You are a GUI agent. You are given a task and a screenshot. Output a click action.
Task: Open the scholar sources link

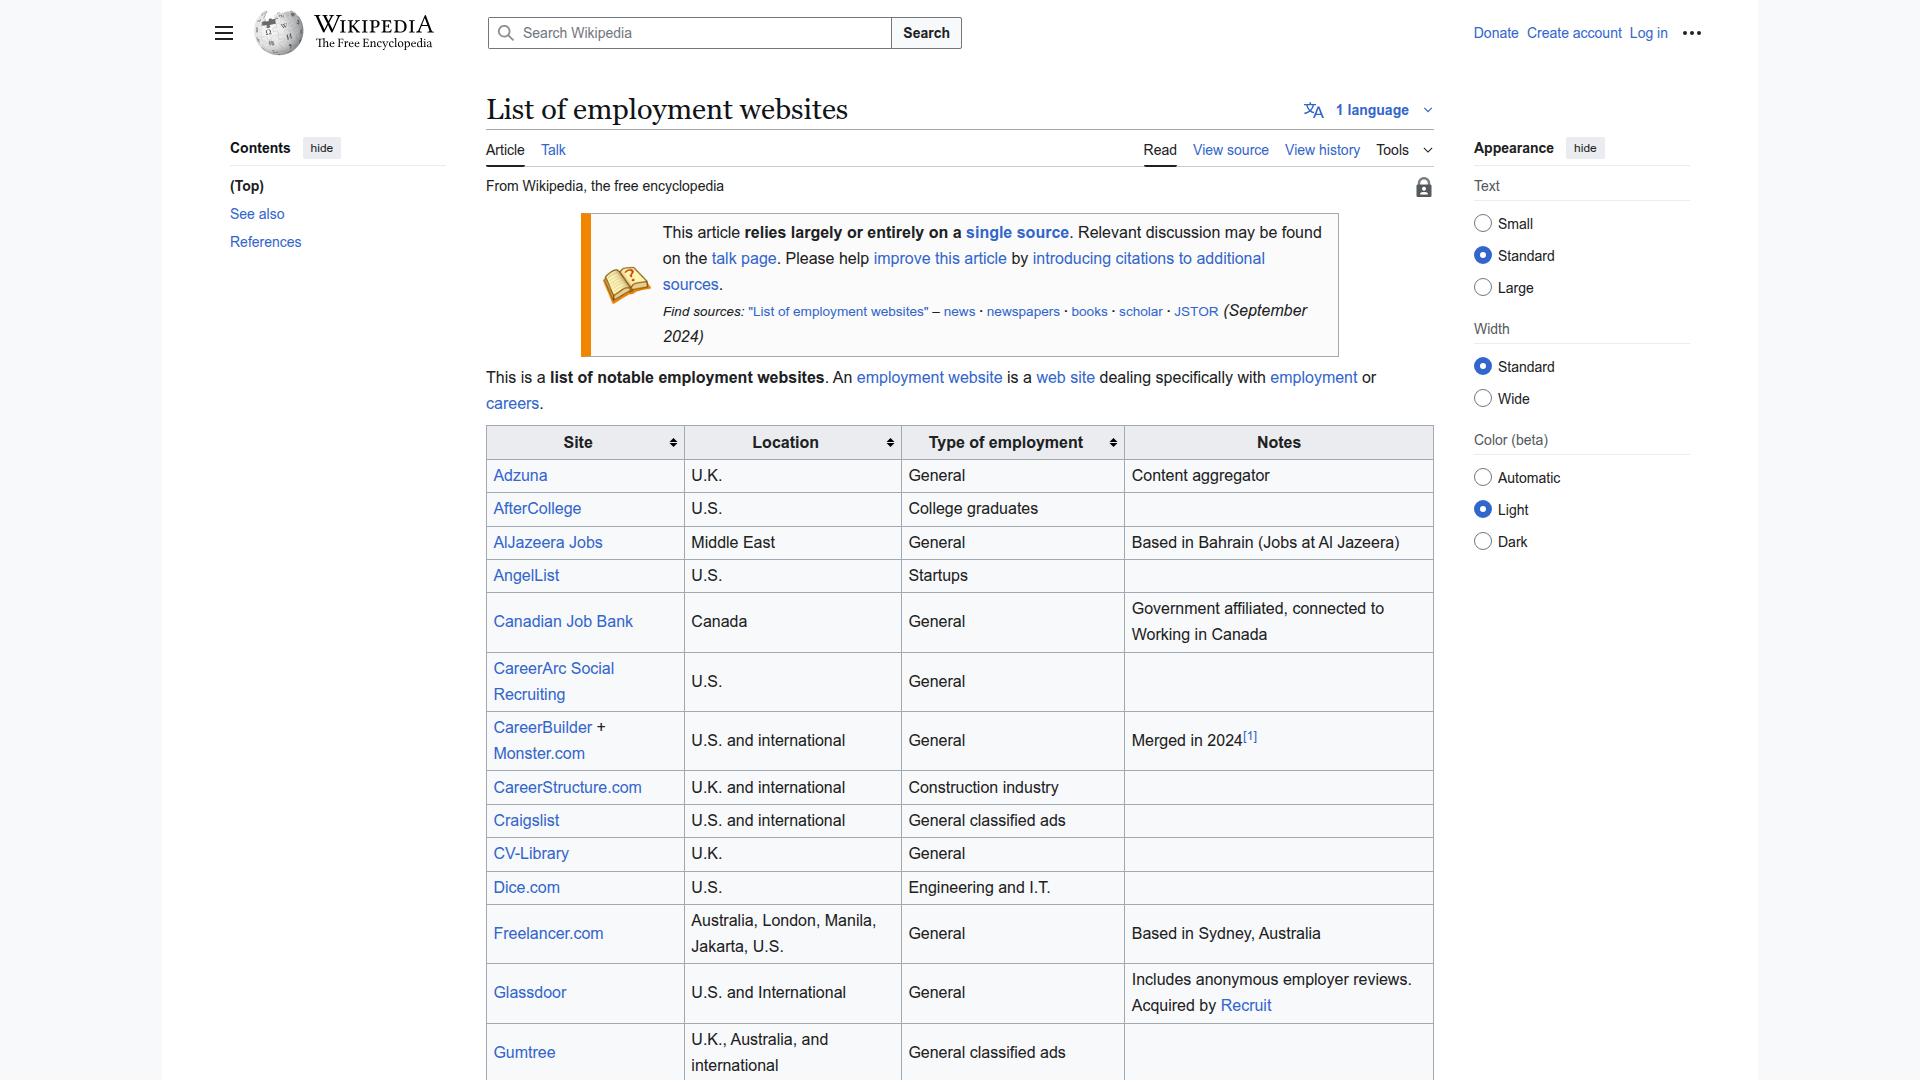1141,312
